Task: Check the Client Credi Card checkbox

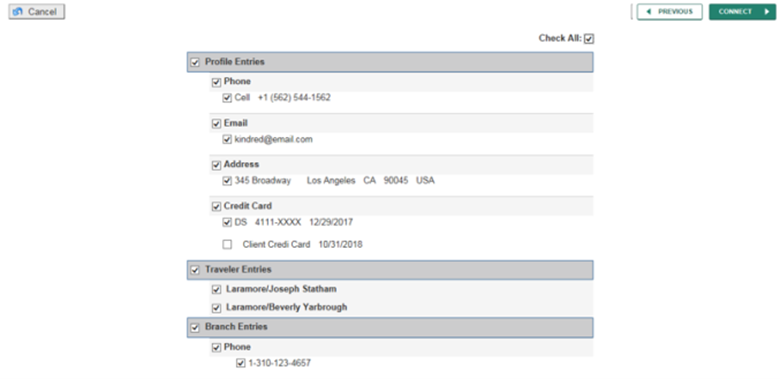Action: (227, 245)
